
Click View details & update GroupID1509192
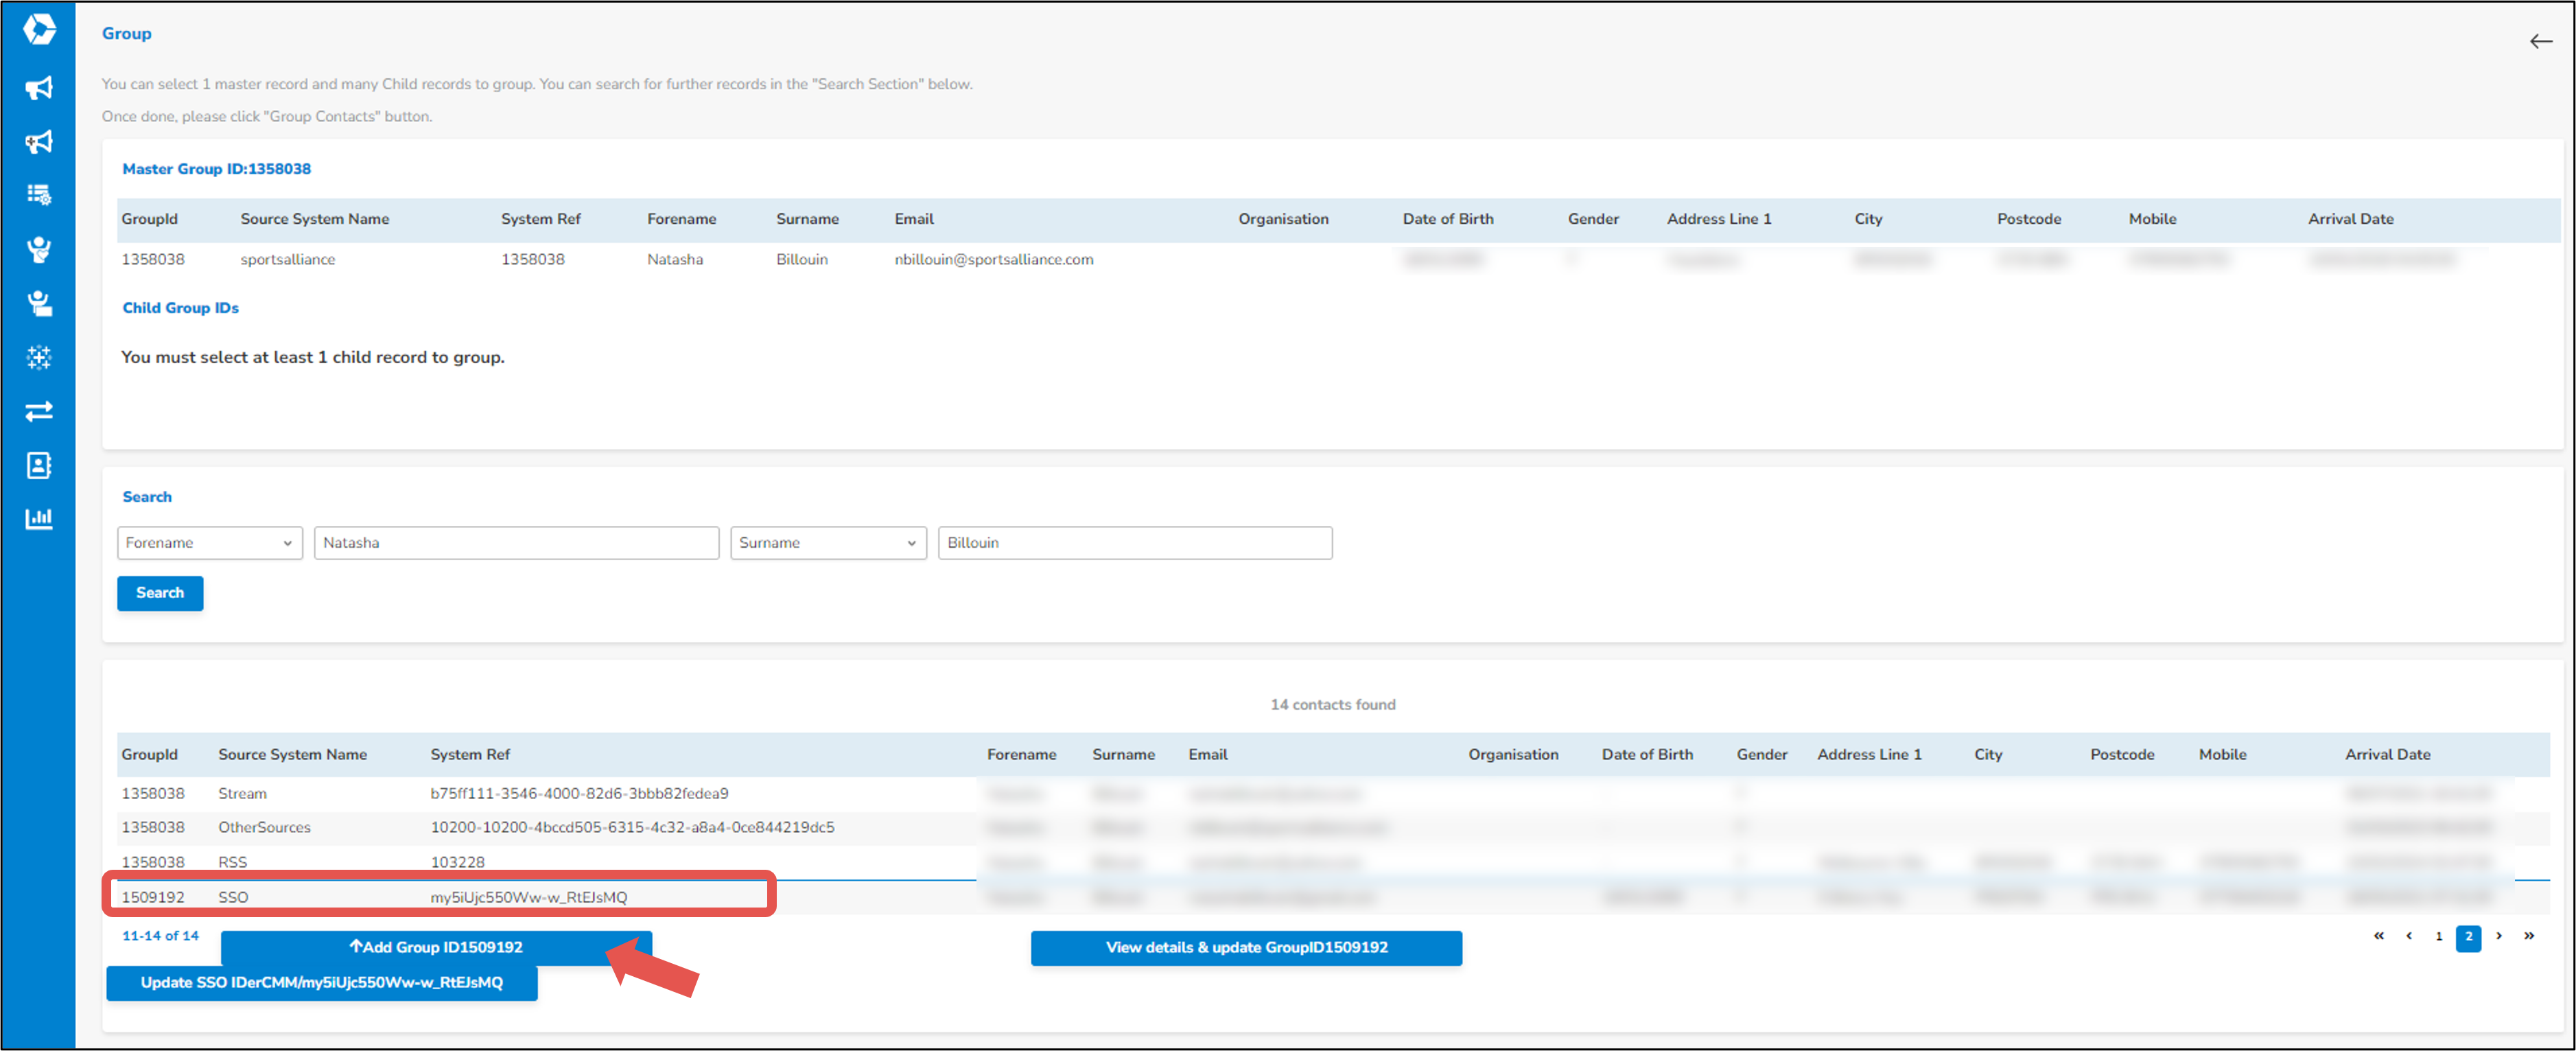tap(1246, 947)
